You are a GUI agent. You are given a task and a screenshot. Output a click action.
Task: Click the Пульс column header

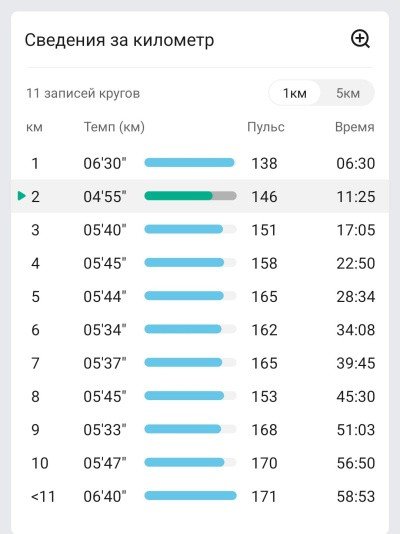pyautogui.click(x=266, y=127)
